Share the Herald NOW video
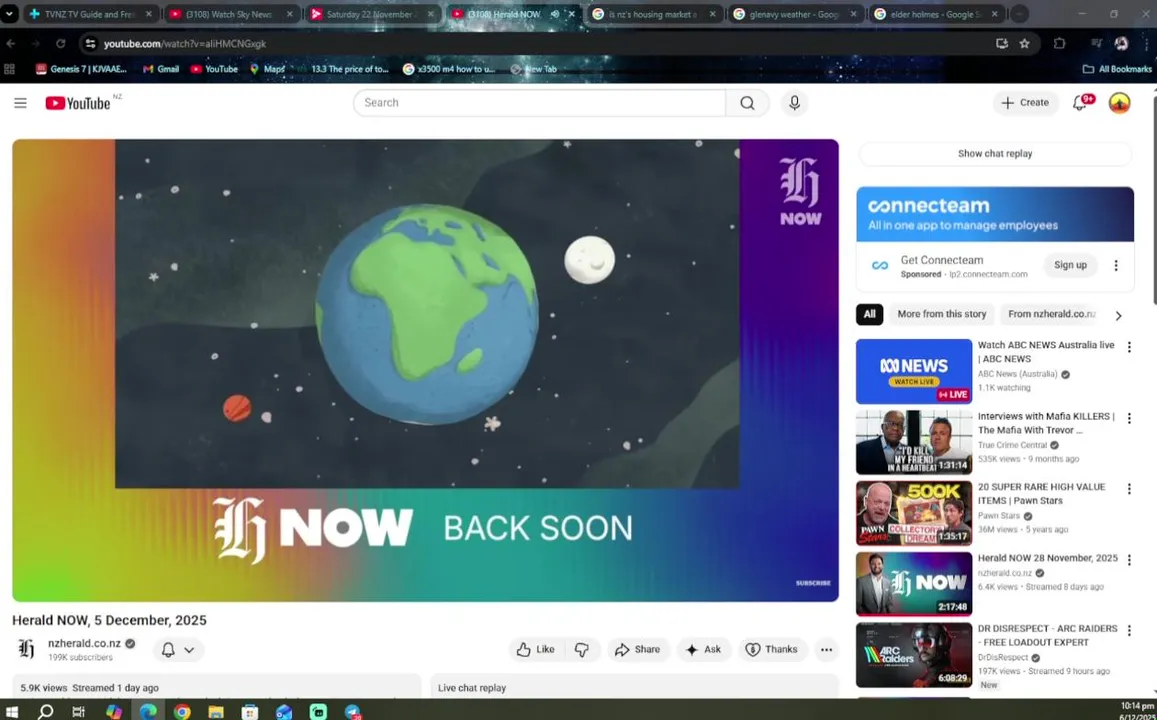 pos(638,650)
